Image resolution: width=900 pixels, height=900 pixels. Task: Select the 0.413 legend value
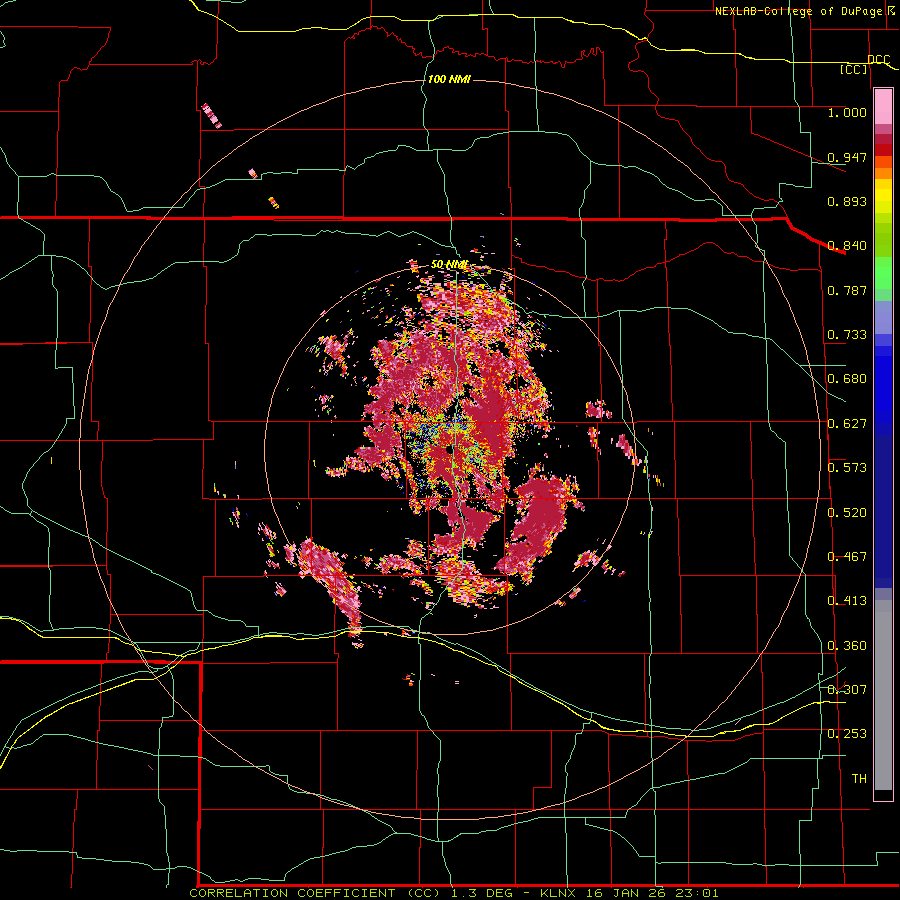pyautogui.click(x=847, y=601)
